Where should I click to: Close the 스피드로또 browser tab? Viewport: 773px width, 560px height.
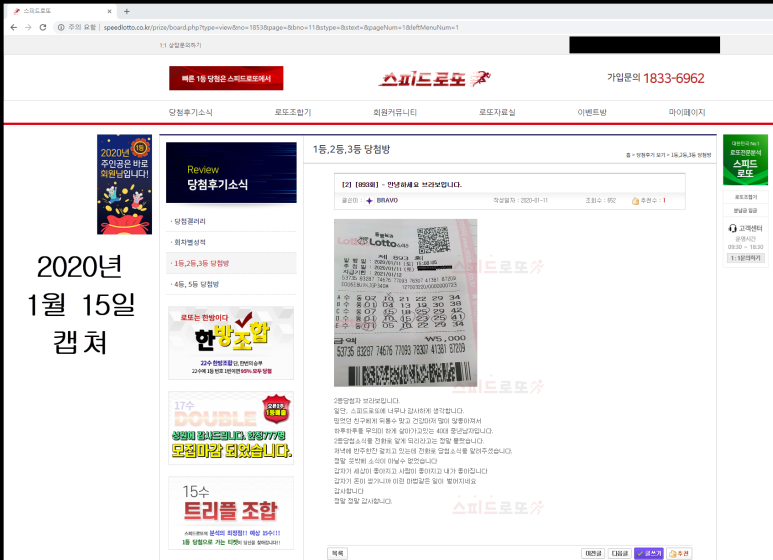click(109, 11)
